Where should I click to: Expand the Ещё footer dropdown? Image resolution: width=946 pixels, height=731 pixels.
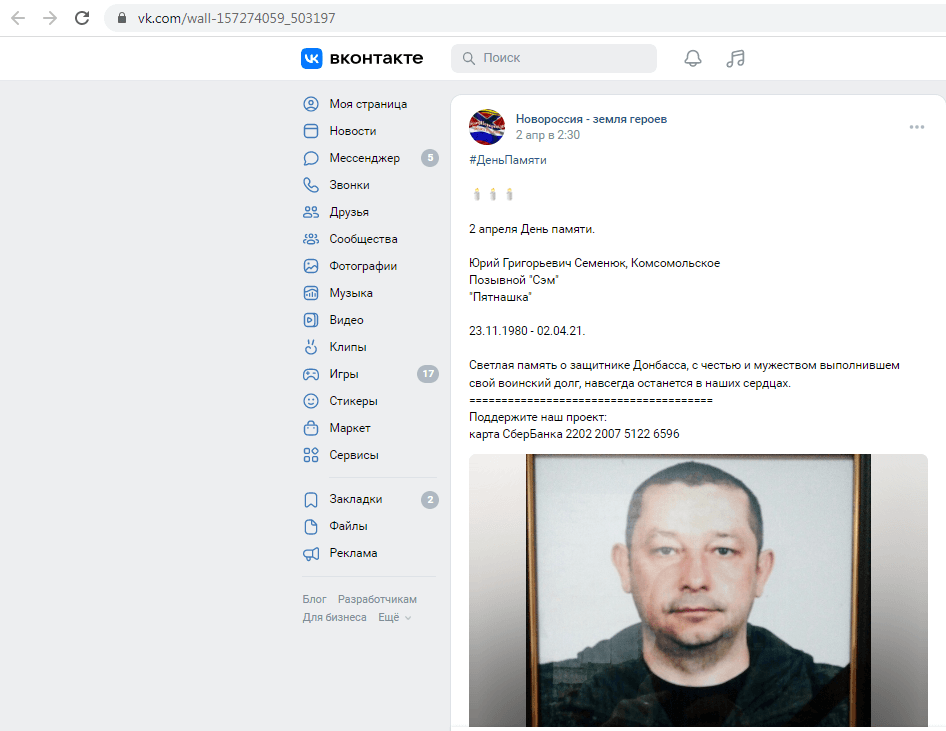395,618
